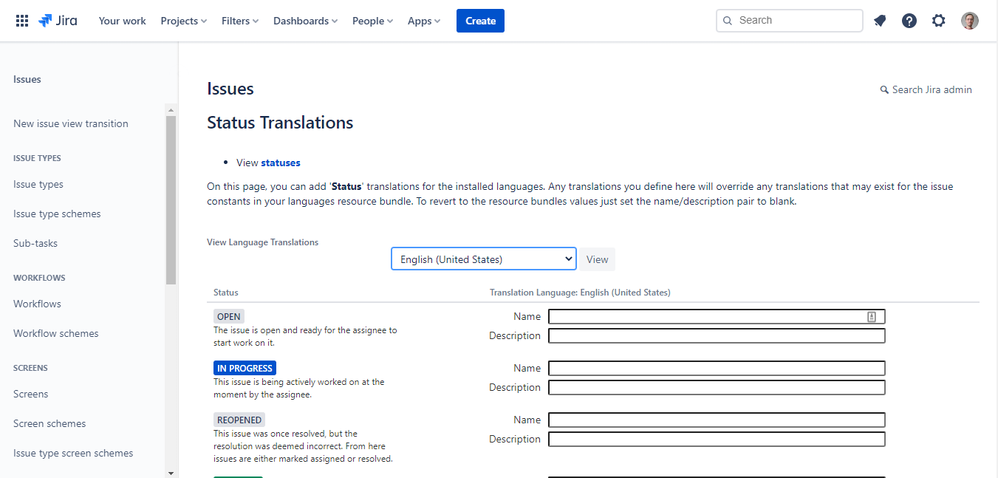
Task: Open the settings gear icon
Action: (x=939, y=21)
